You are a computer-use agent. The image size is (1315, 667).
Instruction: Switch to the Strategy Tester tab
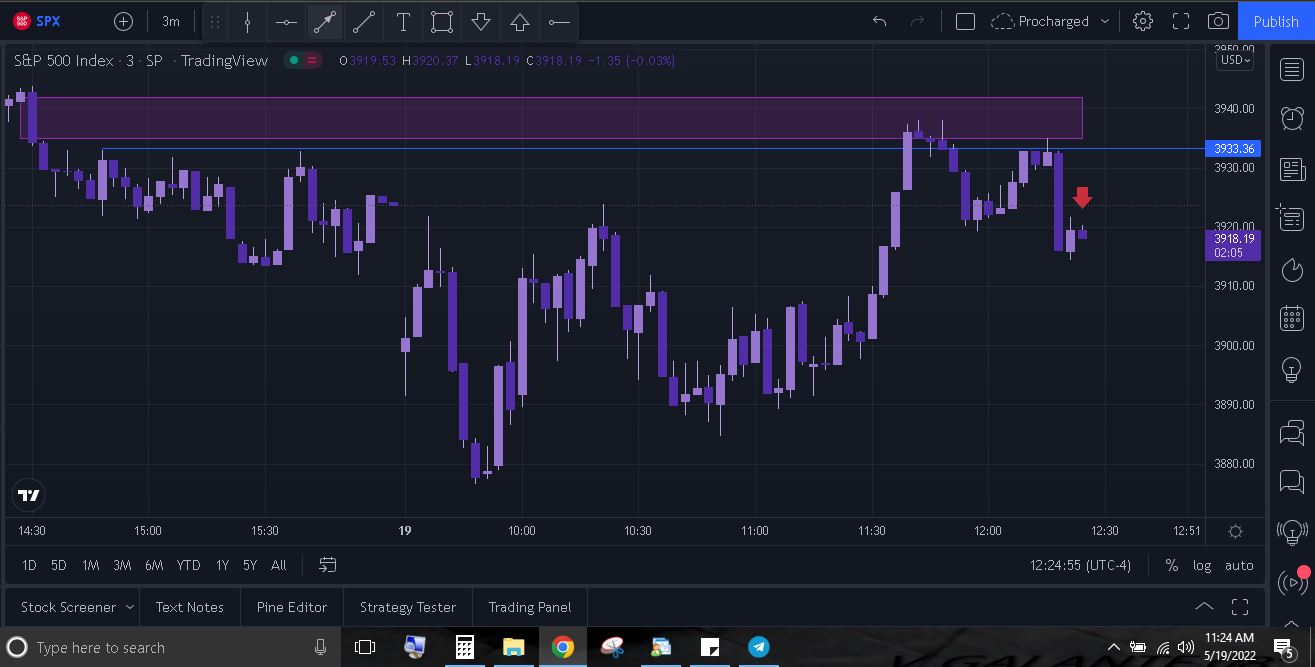[x=408, y=607]
